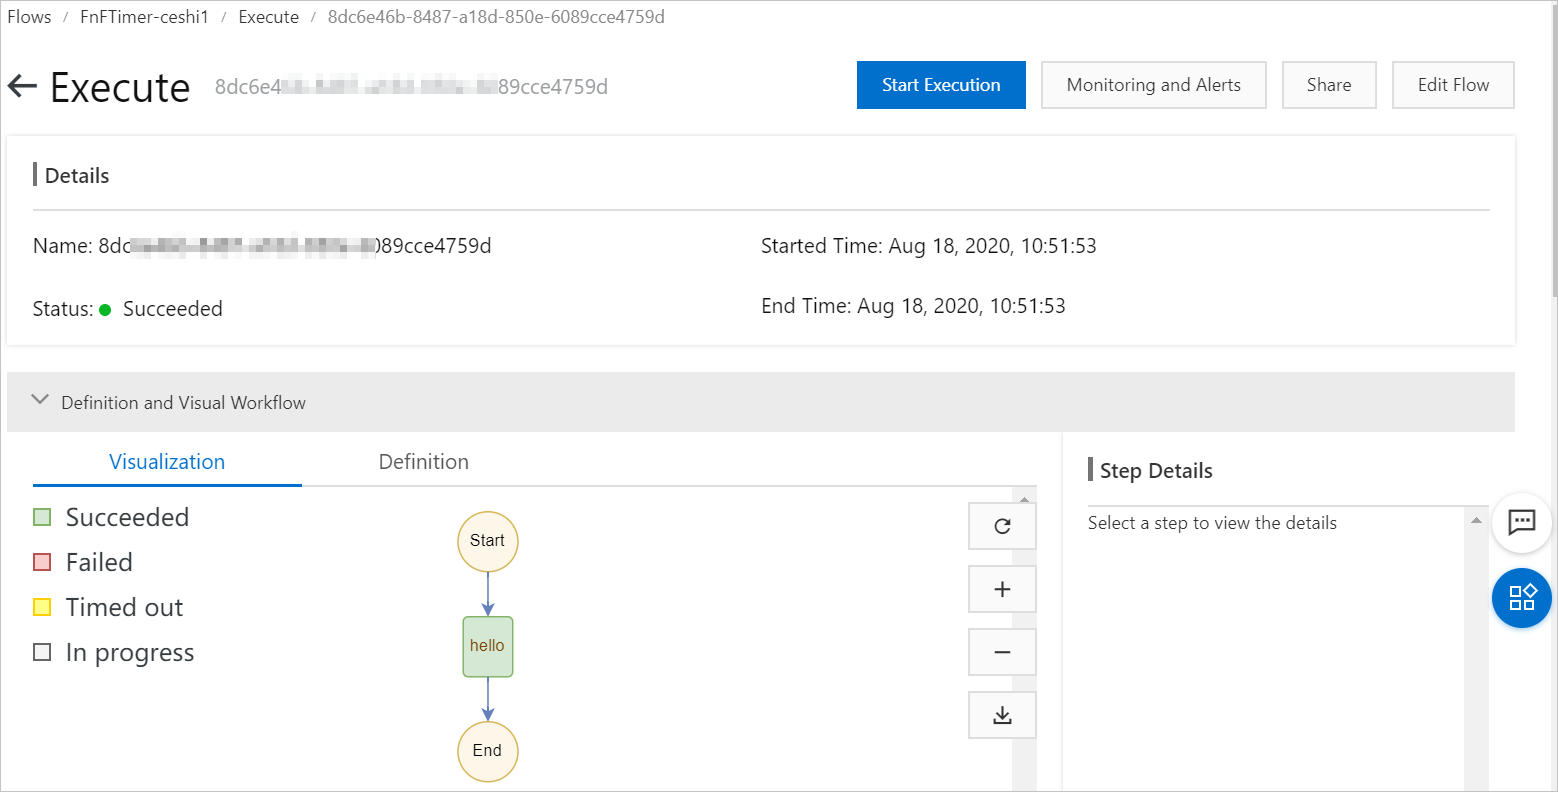1558x792 pixels.
Task: Open Monitoring and Alerts
Action: 1153,85
